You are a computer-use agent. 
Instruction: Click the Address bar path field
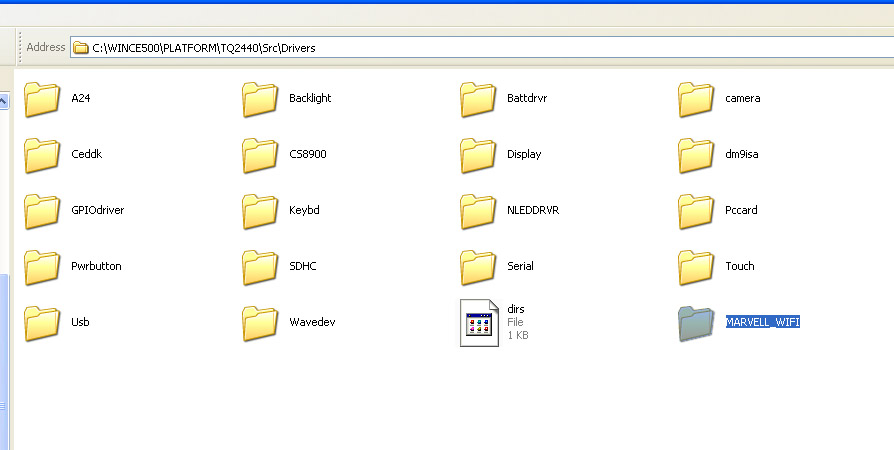[482, 47]
